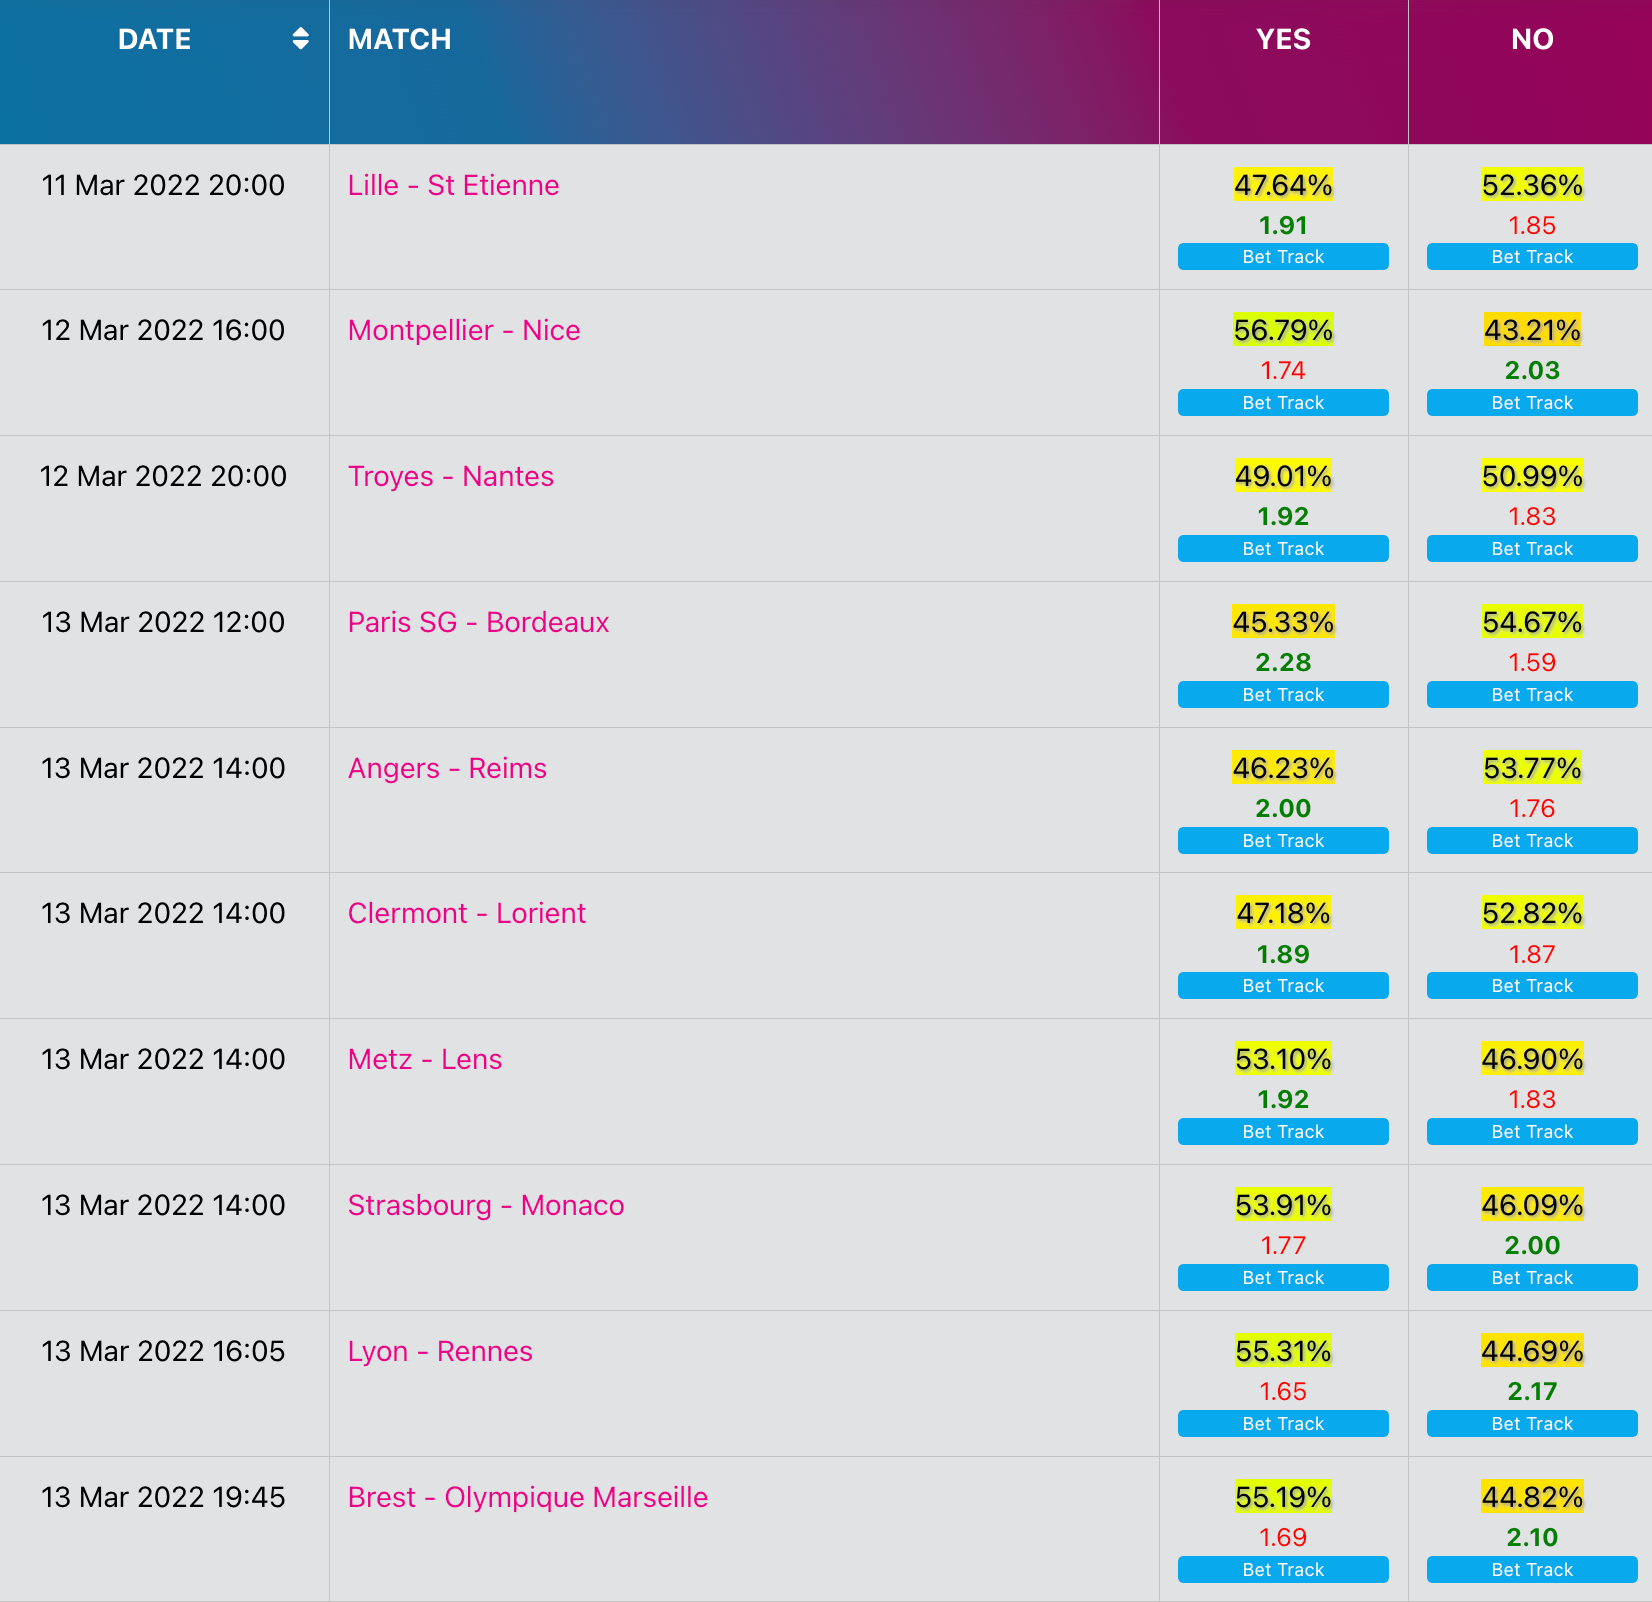Open the Lille - St Etienne match link

[453, 185]
